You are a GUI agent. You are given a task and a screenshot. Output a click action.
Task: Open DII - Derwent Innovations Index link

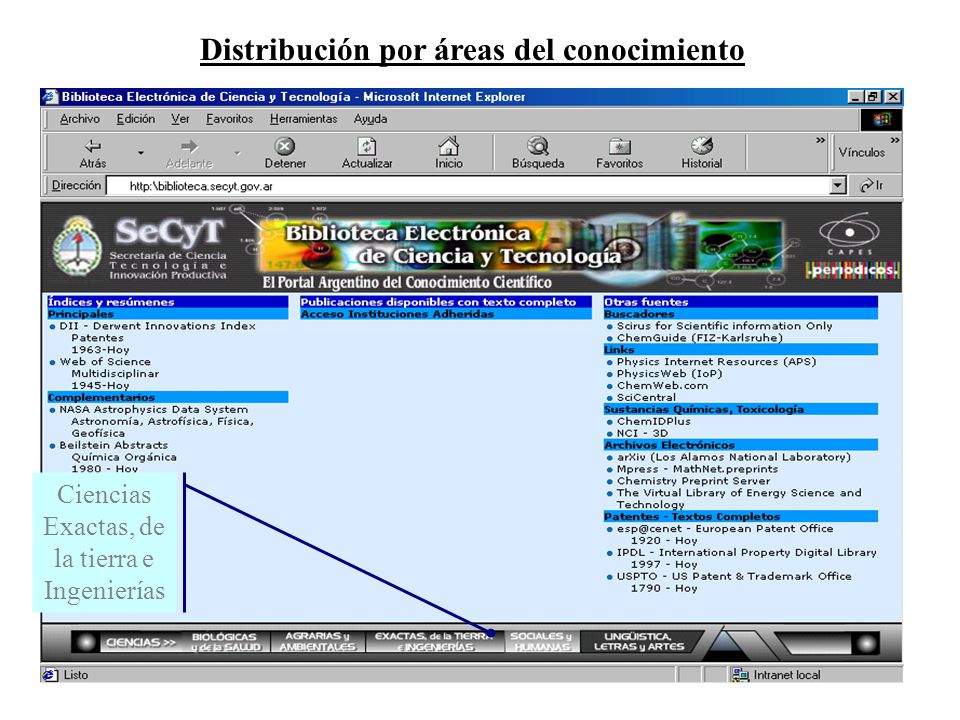coord(157,326)
